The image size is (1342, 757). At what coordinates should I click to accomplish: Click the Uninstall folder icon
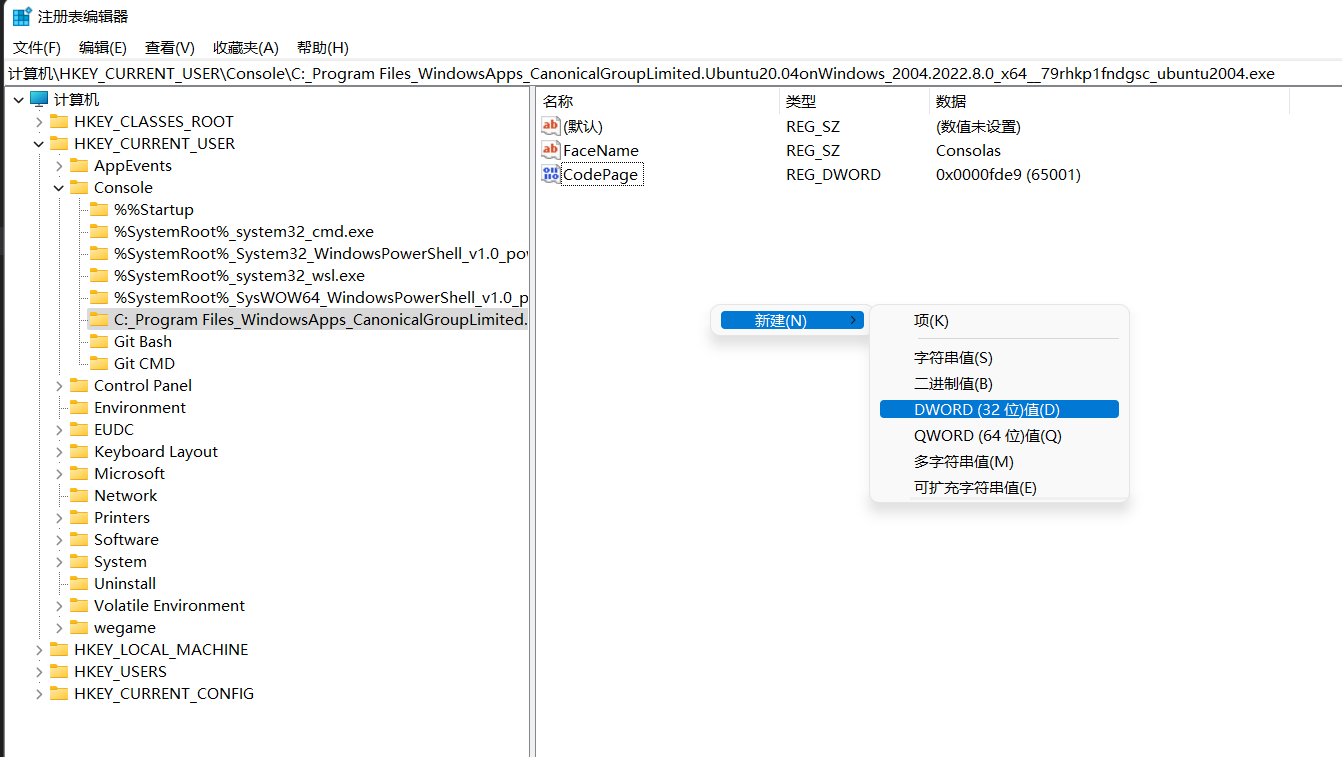[79, 583]
